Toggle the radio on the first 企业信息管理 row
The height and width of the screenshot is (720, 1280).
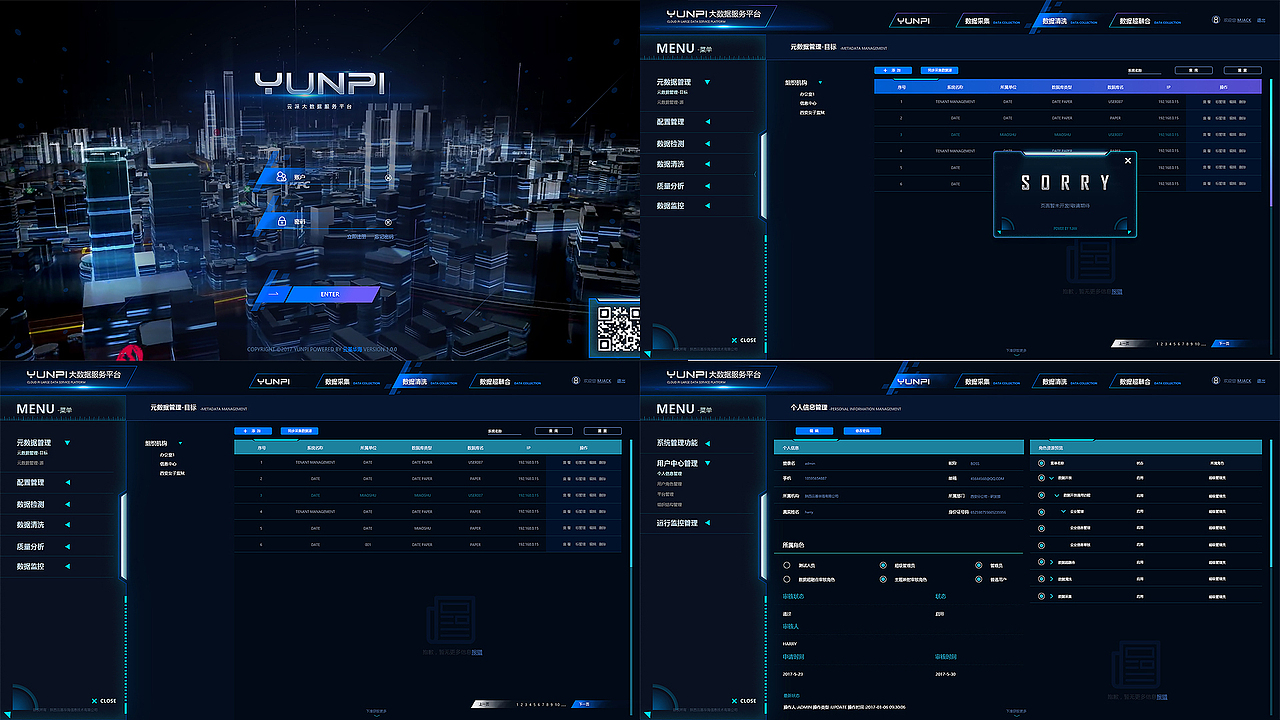tap(1041, 527)
